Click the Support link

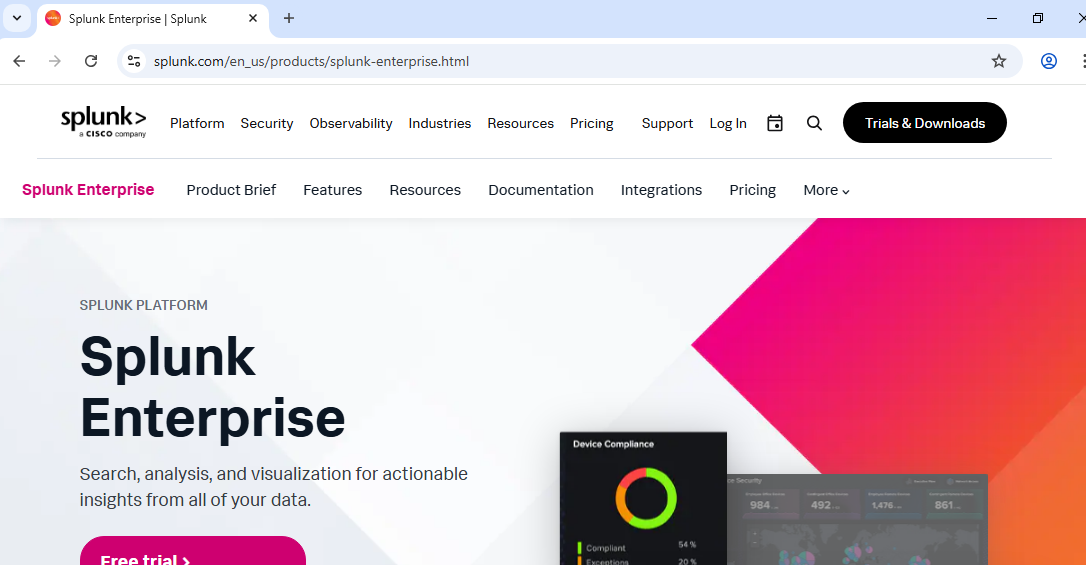pos(667,123)
